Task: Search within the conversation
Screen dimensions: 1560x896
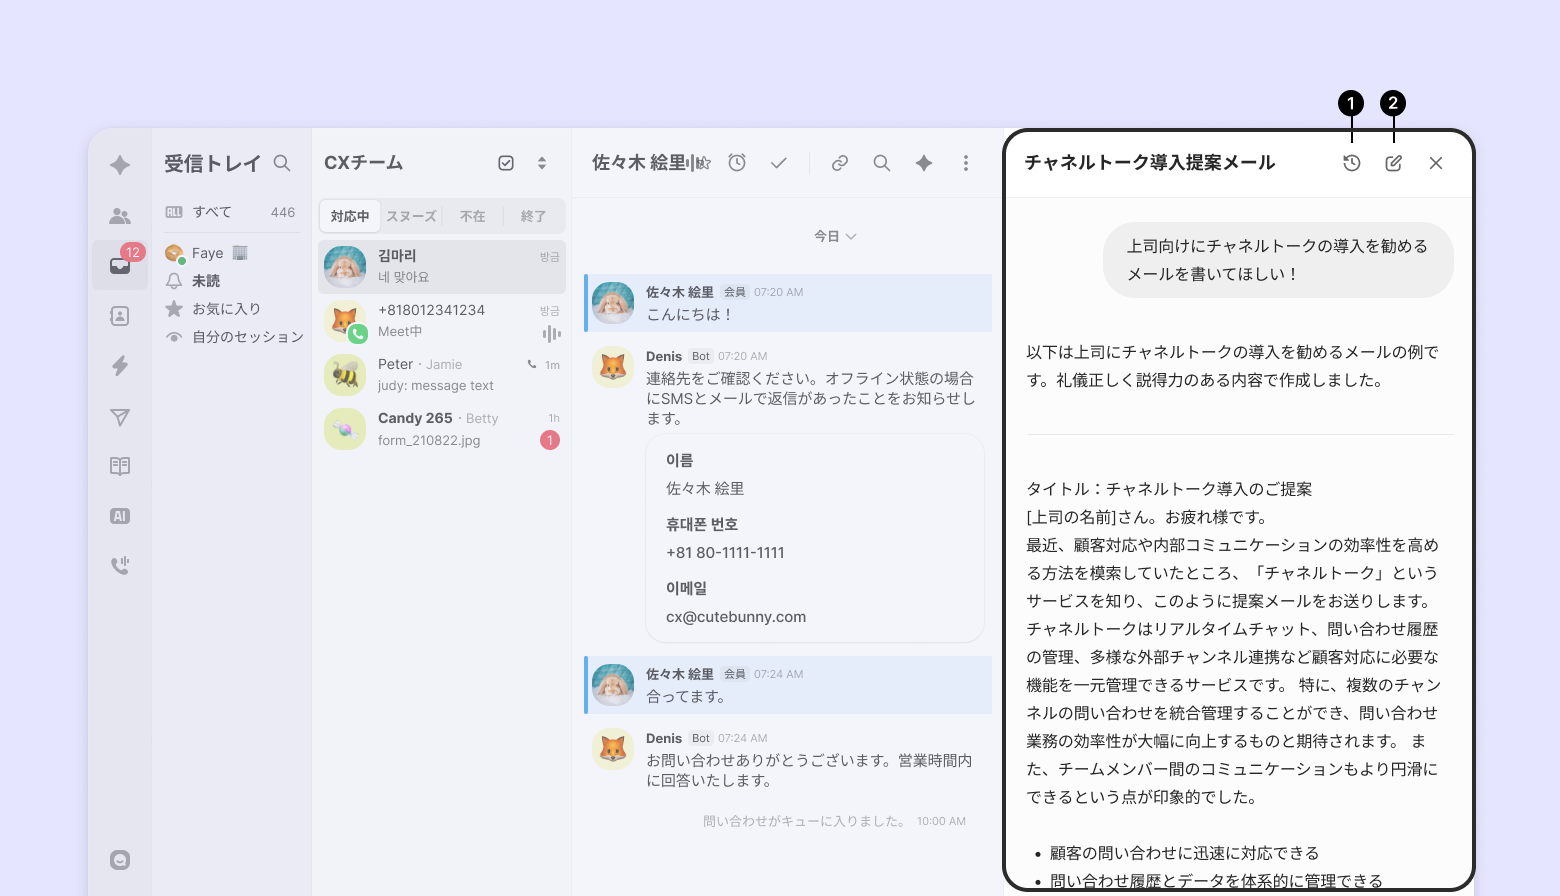Action: click(882, 163)
